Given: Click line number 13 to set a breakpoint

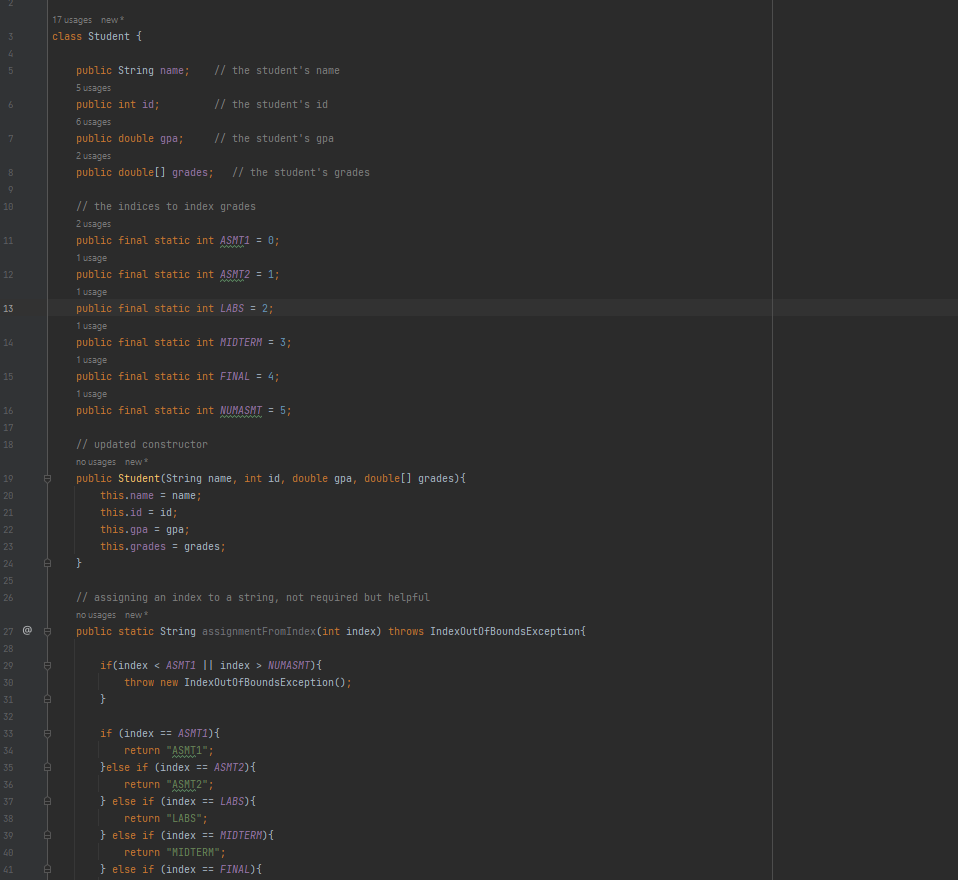Looking at the screenshot, I should [8, 308].
